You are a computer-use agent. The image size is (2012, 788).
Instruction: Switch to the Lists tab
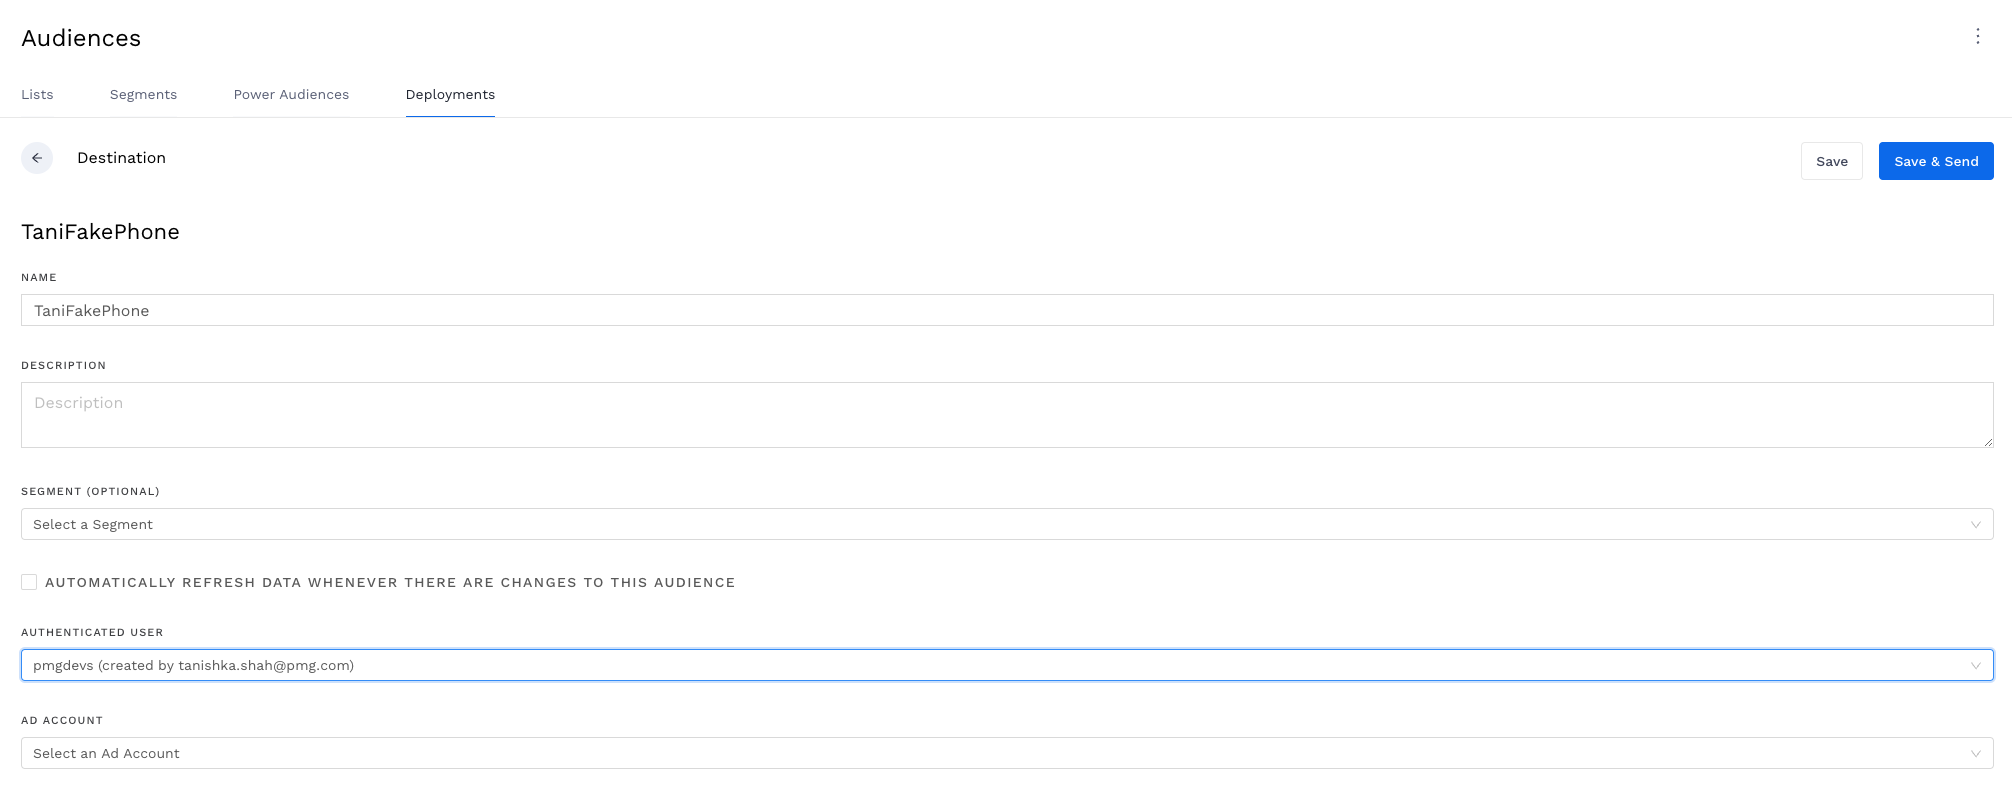click(x=37, y=94)
